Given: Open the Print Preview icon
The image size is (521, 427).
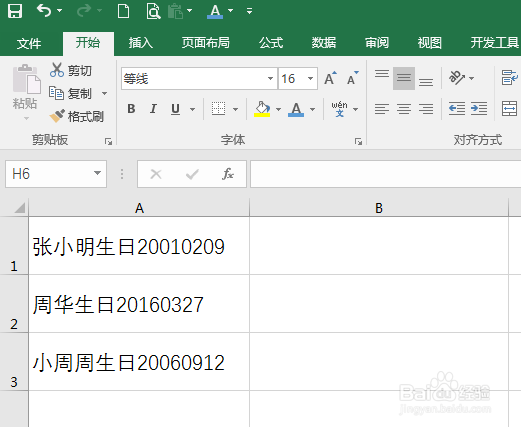Looking at the screenshot, I should click(153, 11).
